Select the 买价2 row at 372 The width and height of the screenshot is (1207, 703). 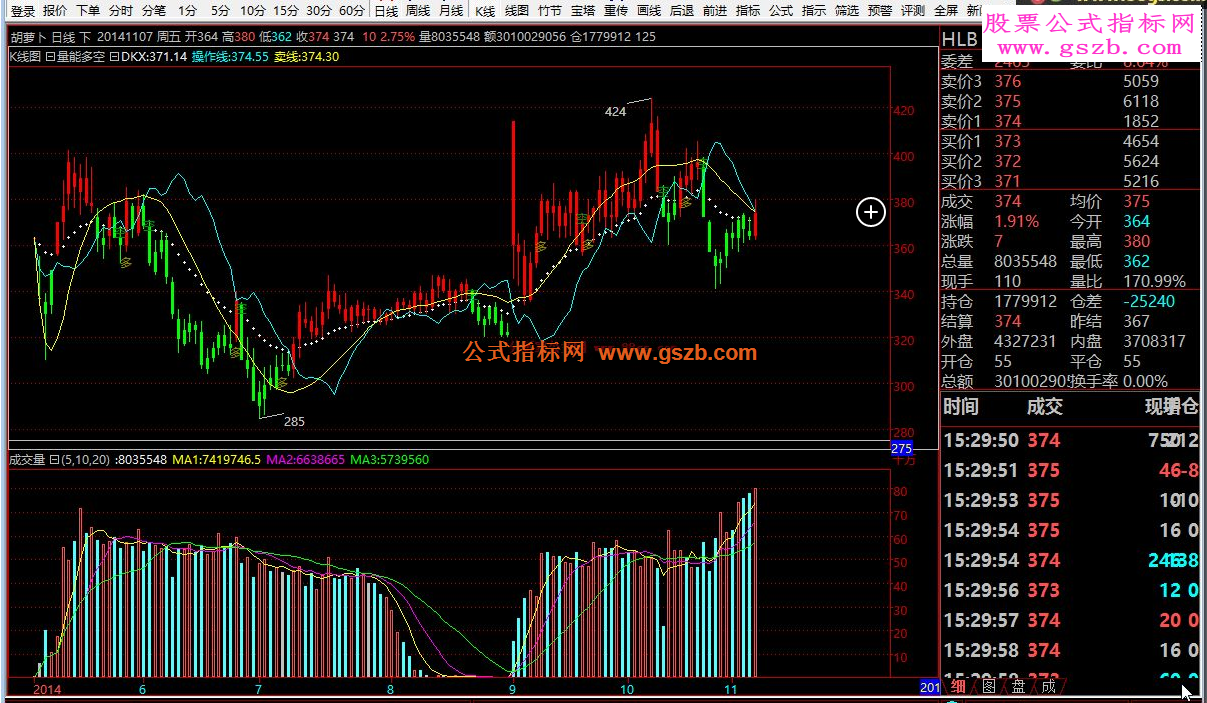pos(1069,161)
